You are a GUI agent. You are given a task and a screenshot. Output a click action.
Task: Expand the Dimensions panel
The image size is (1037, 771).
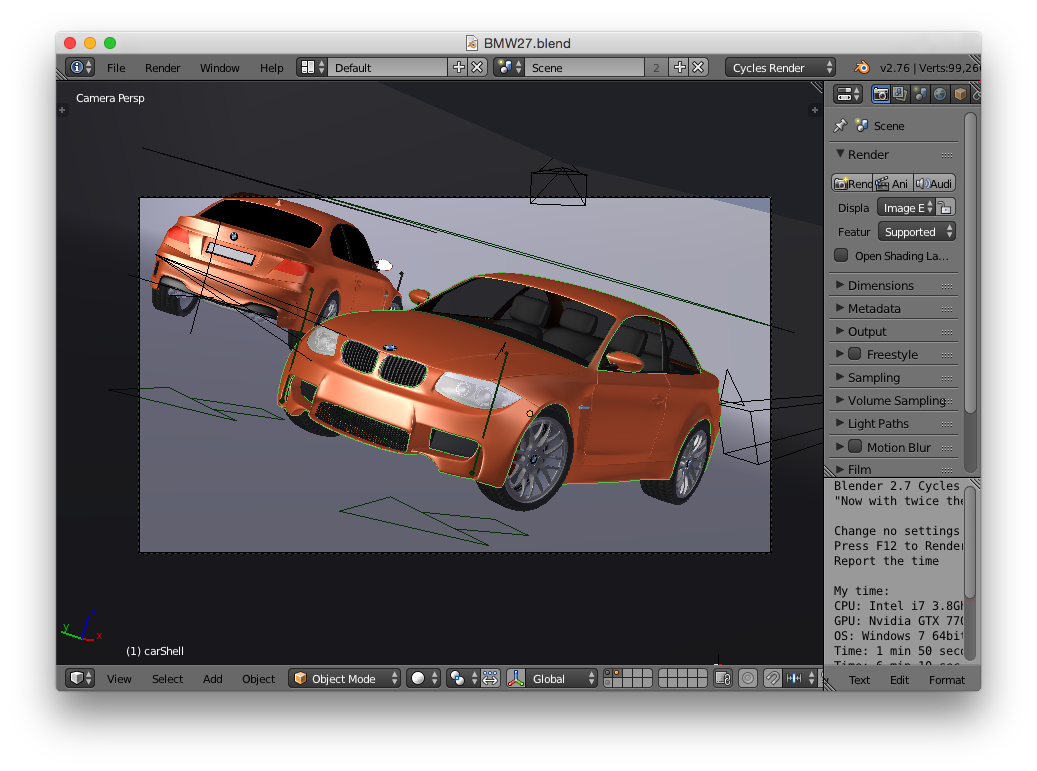[880, 285]
